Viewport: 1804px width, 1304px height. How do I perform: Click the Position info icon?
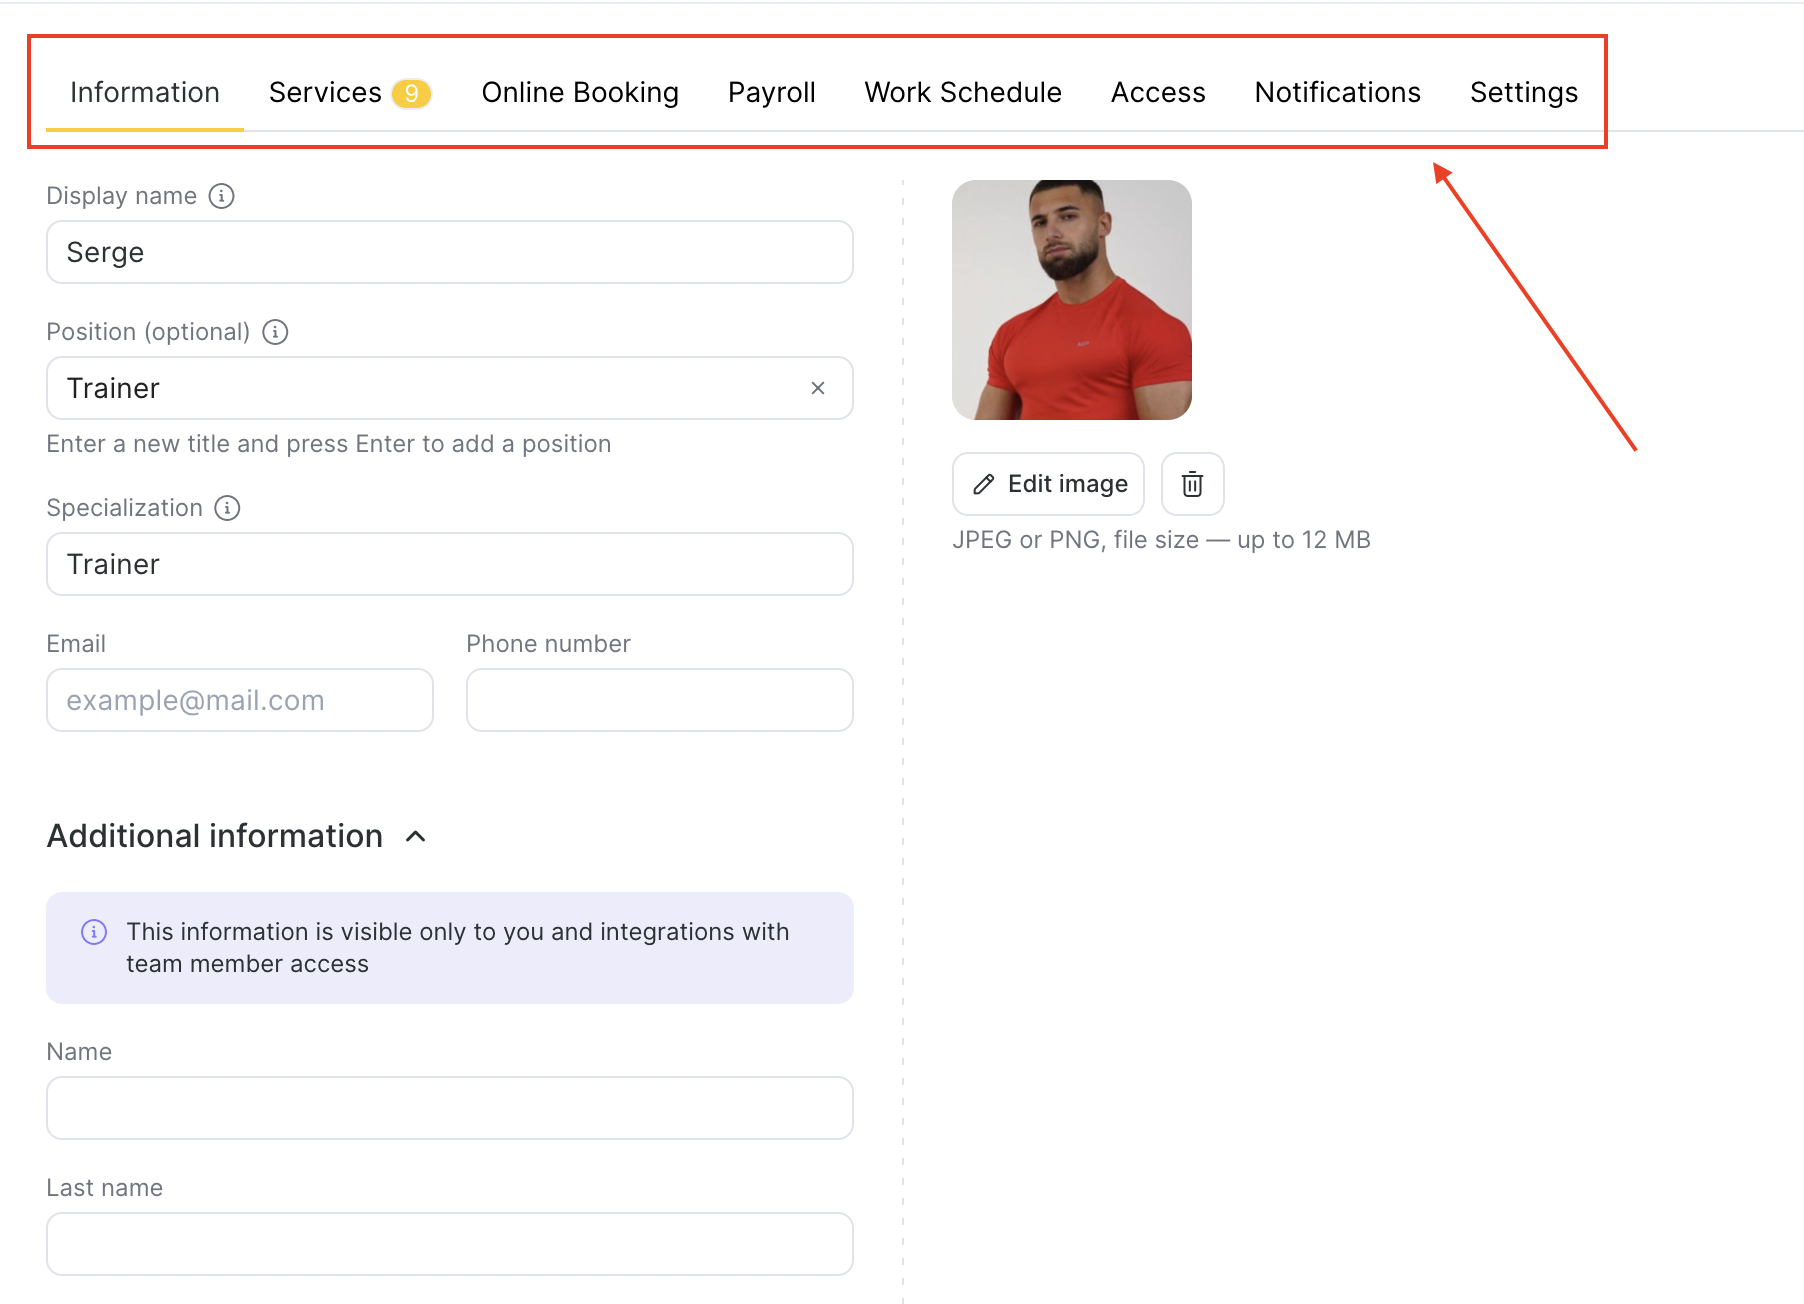pos(275,332)
